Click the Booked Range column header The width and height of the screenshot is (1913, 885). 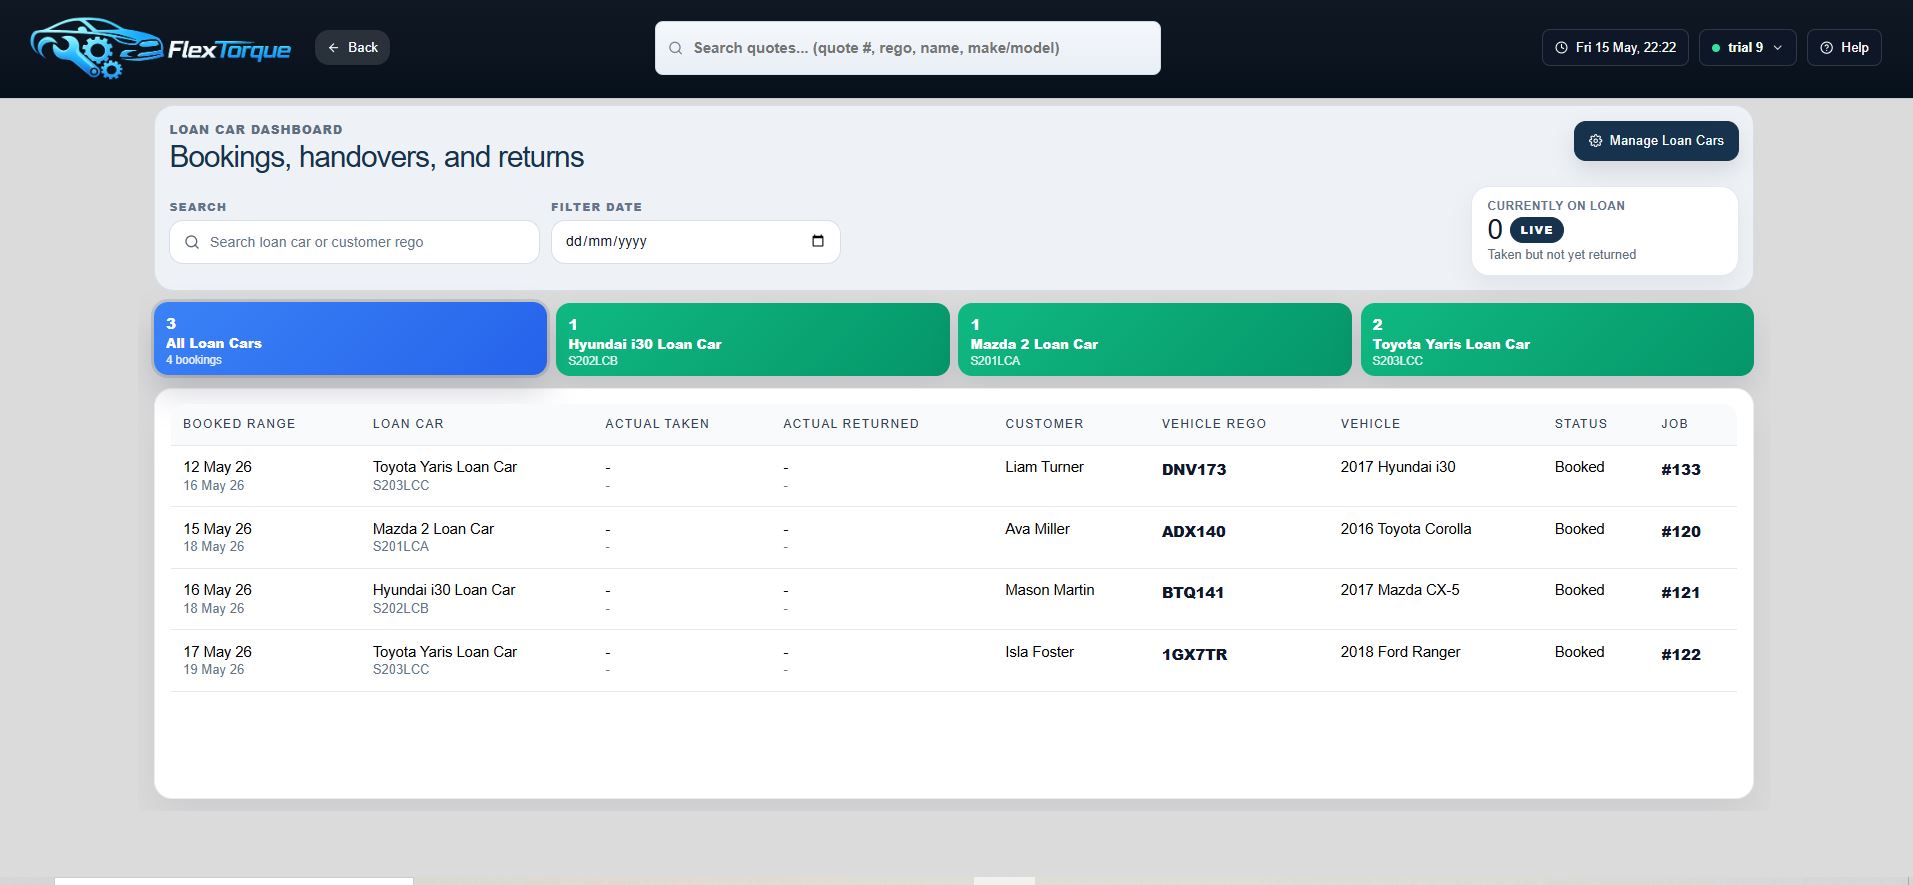pos(239,424)
